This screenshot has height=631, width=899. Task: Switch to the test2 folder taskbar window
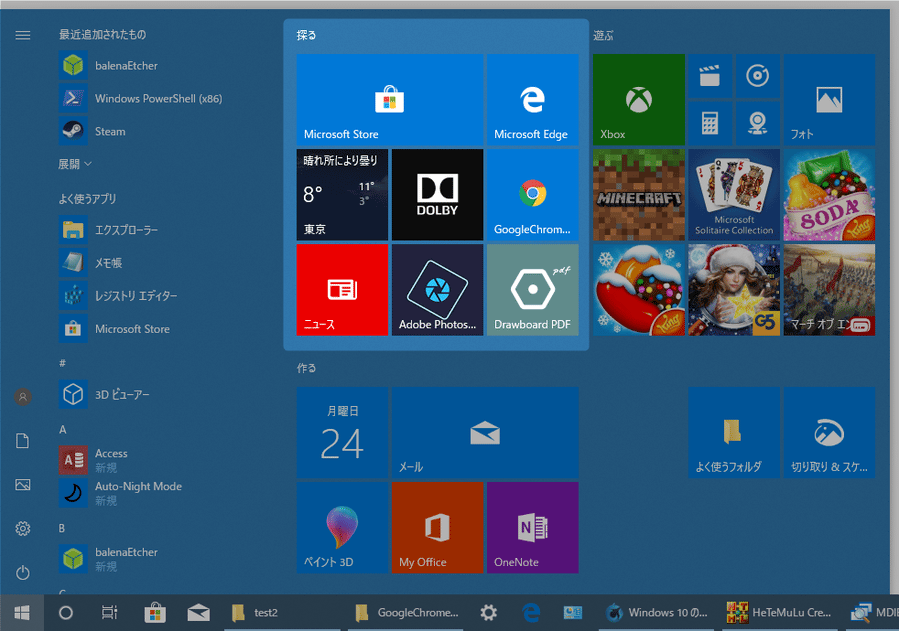282,613
